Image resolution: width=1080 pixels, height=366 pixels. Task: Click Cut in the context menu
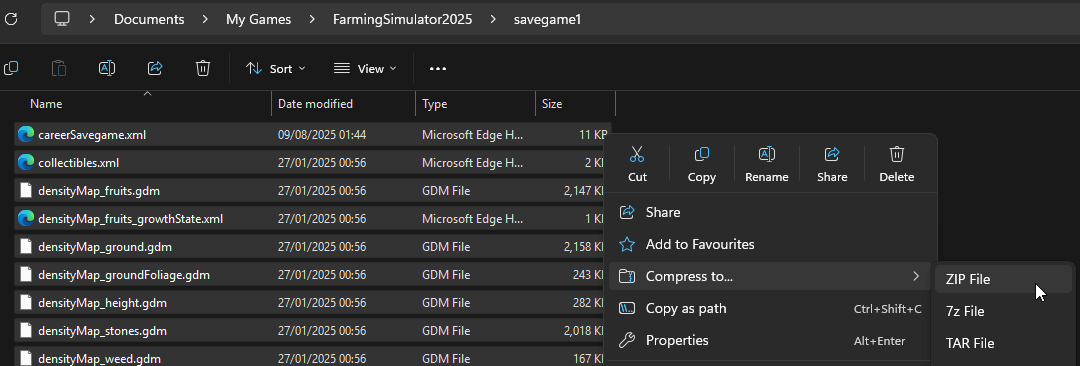(637, 164)
